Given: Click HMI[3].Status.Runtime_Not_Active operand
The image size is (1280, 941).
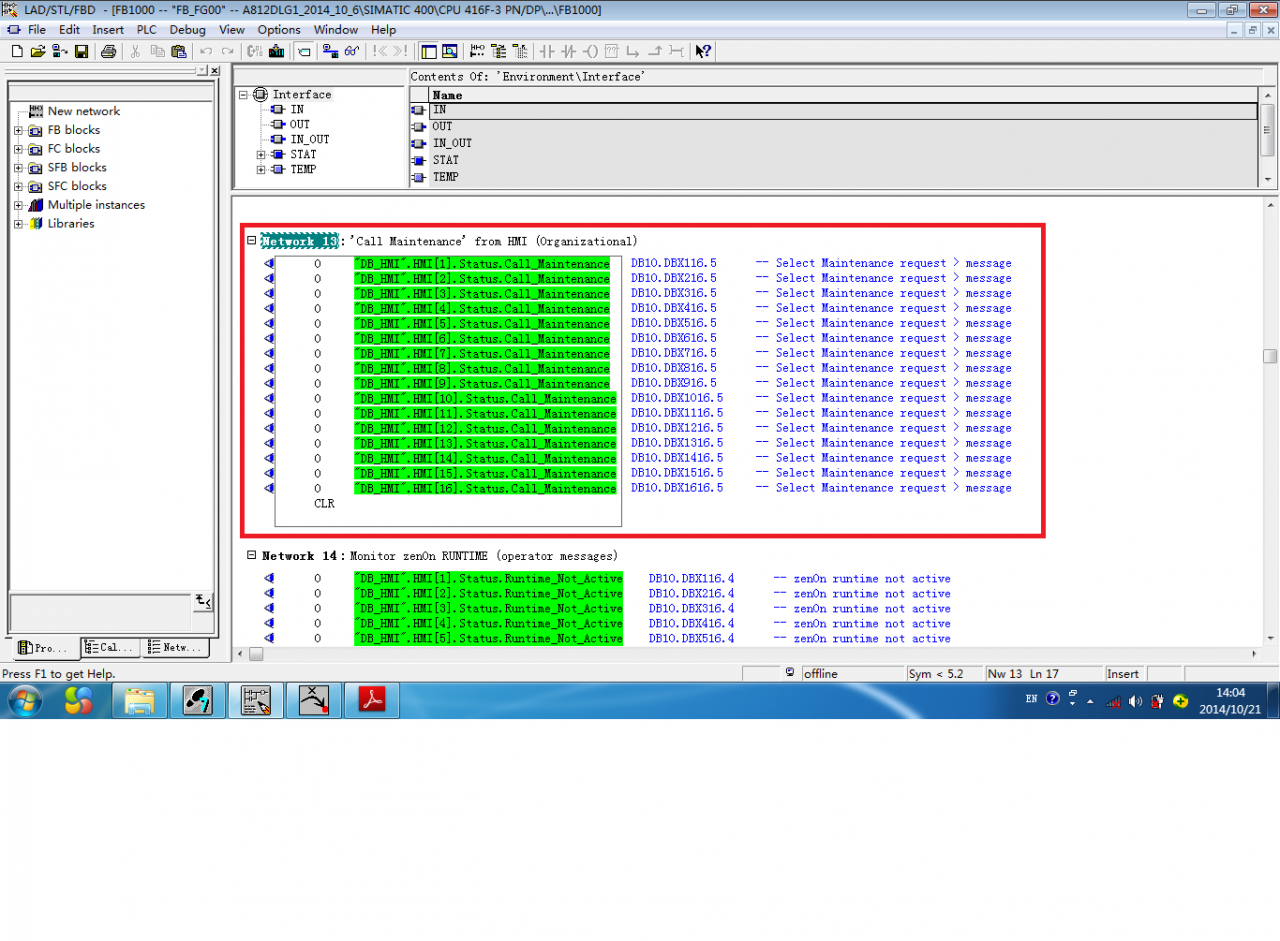Looking at the screenshot, I should point(488,609).
